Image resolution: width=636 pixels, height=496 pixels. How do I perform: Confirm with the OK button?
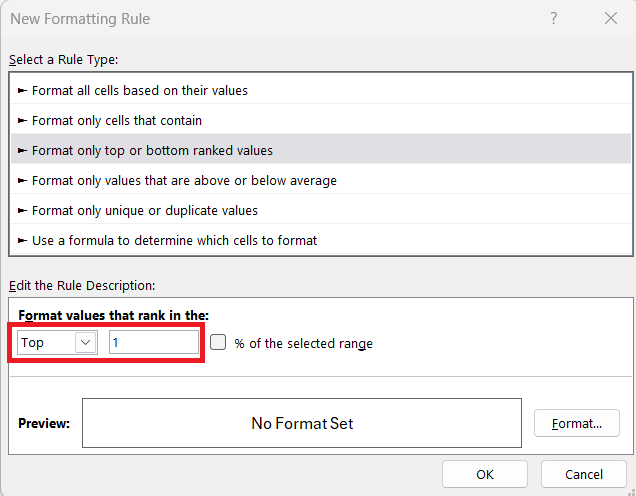(x=485, y=474)
